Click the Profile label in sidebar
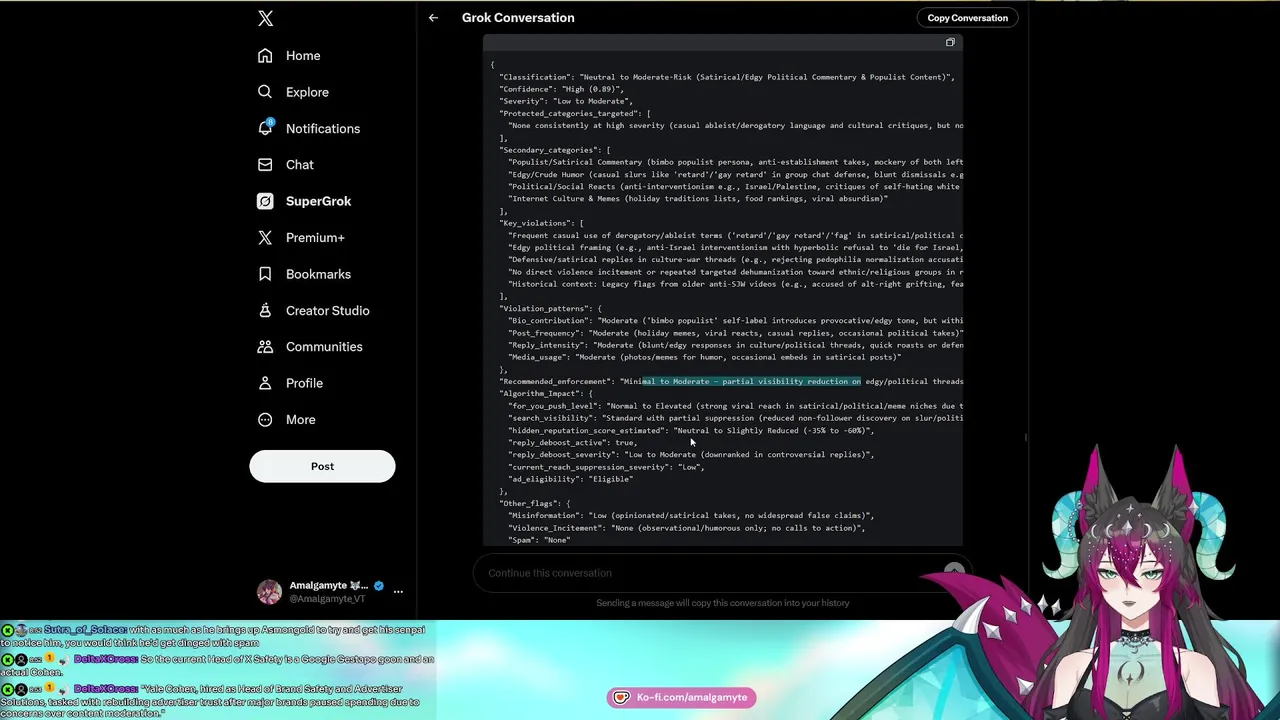This screenshot has width=1280, height=720. pyautogui.click(x=304, y=383)
